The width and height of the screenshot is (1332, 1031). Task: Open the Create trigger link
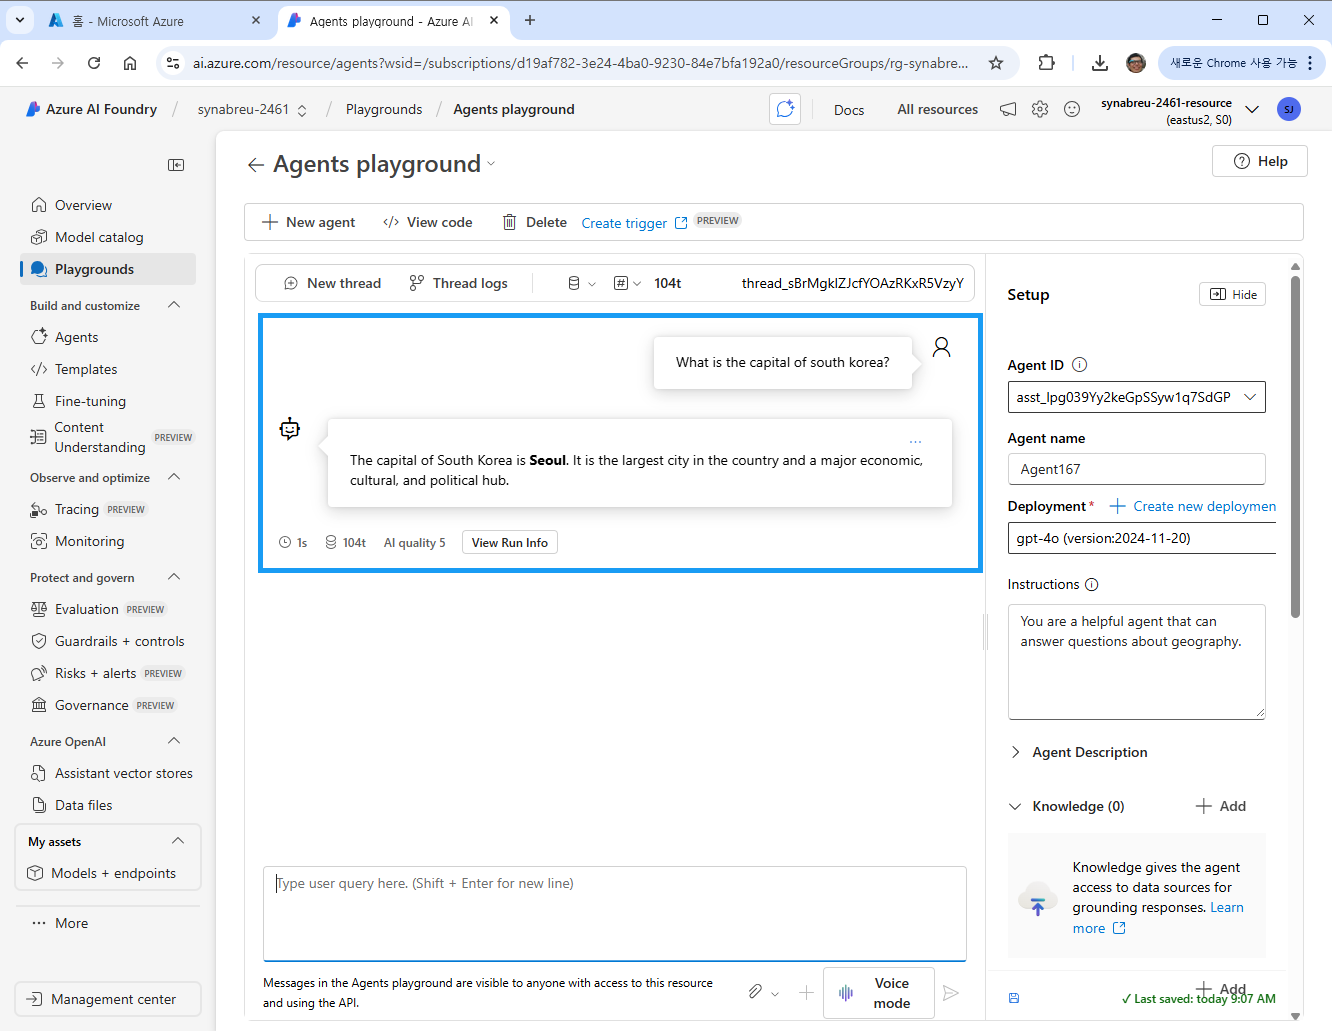[x=634, y=223]
